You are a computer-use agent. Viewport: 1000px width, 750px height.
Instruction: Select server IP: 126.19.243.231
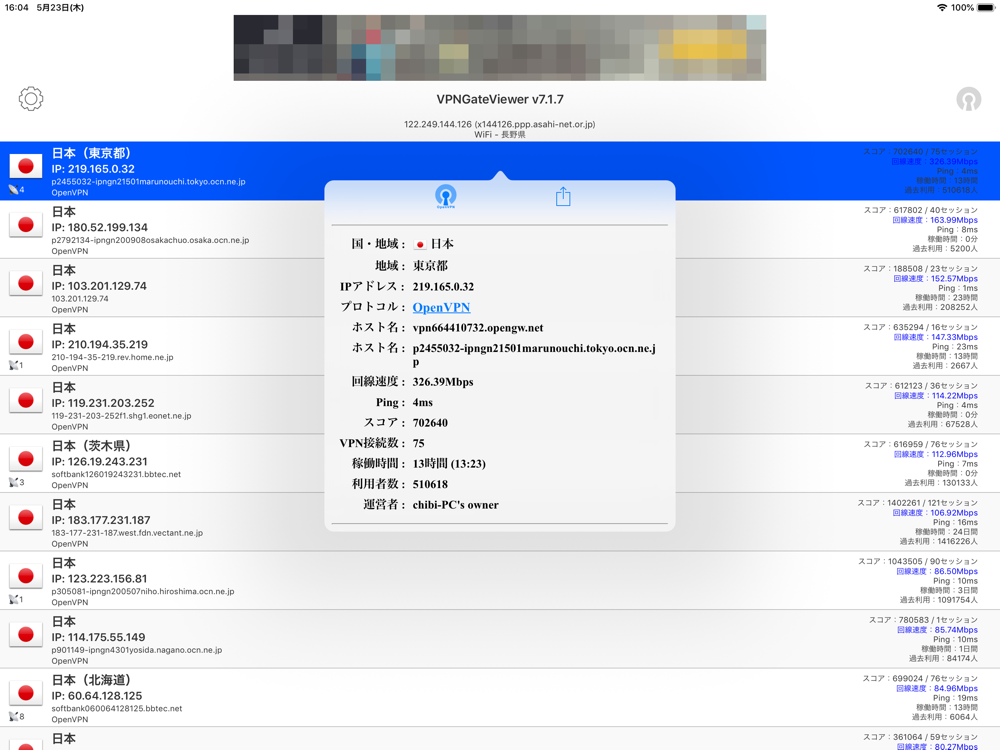tap(99, 462)
